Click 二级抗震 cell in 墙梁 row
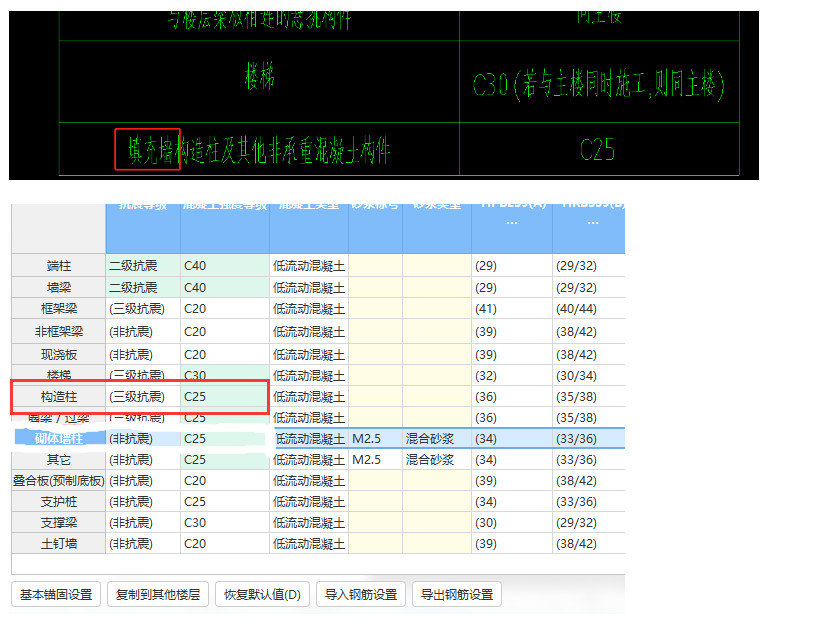The height and width of the screenshot is (626, 813). click(143, 287)
